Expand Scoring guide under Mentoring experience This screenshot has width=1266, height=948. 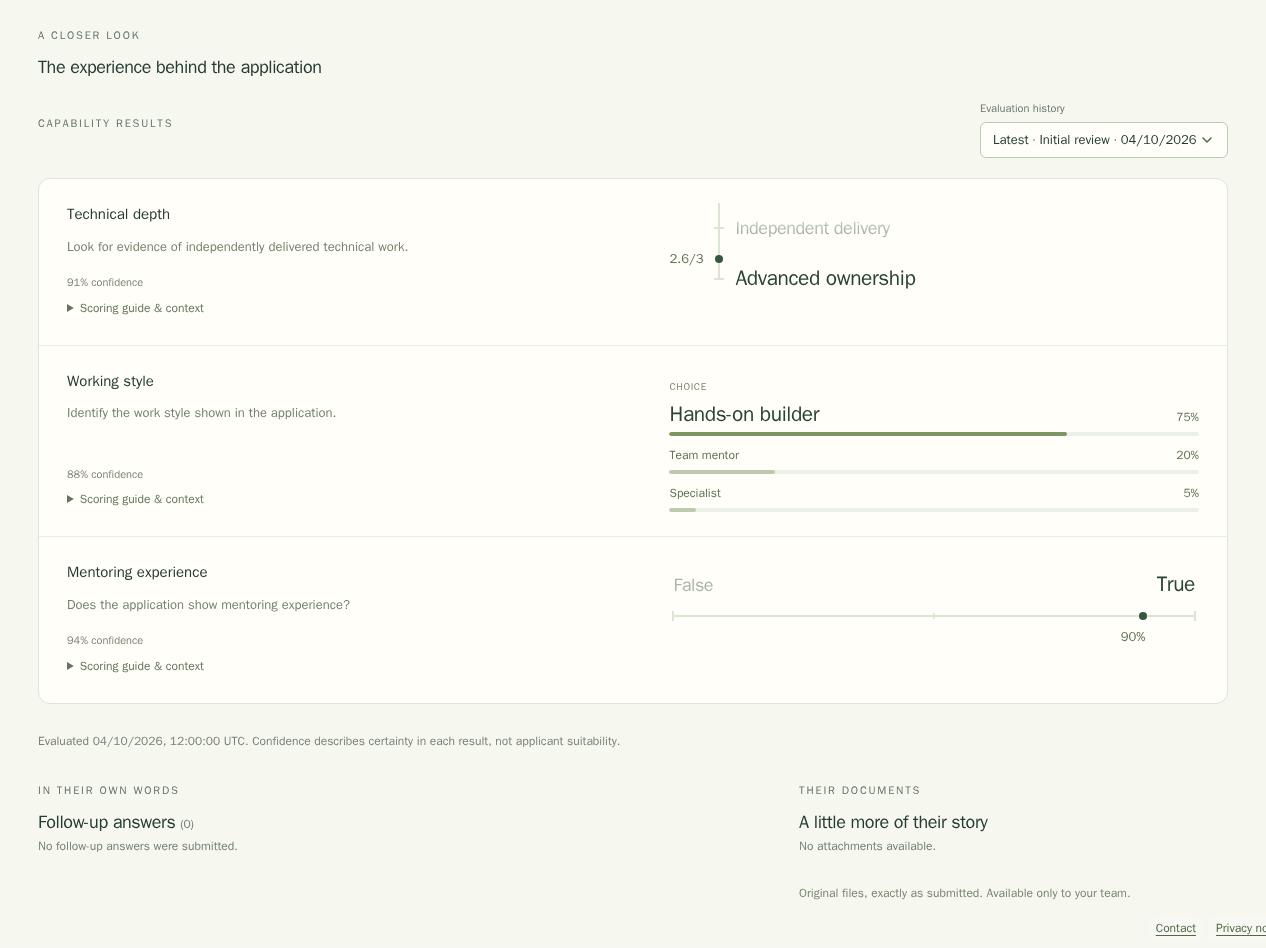pos(135,666)
